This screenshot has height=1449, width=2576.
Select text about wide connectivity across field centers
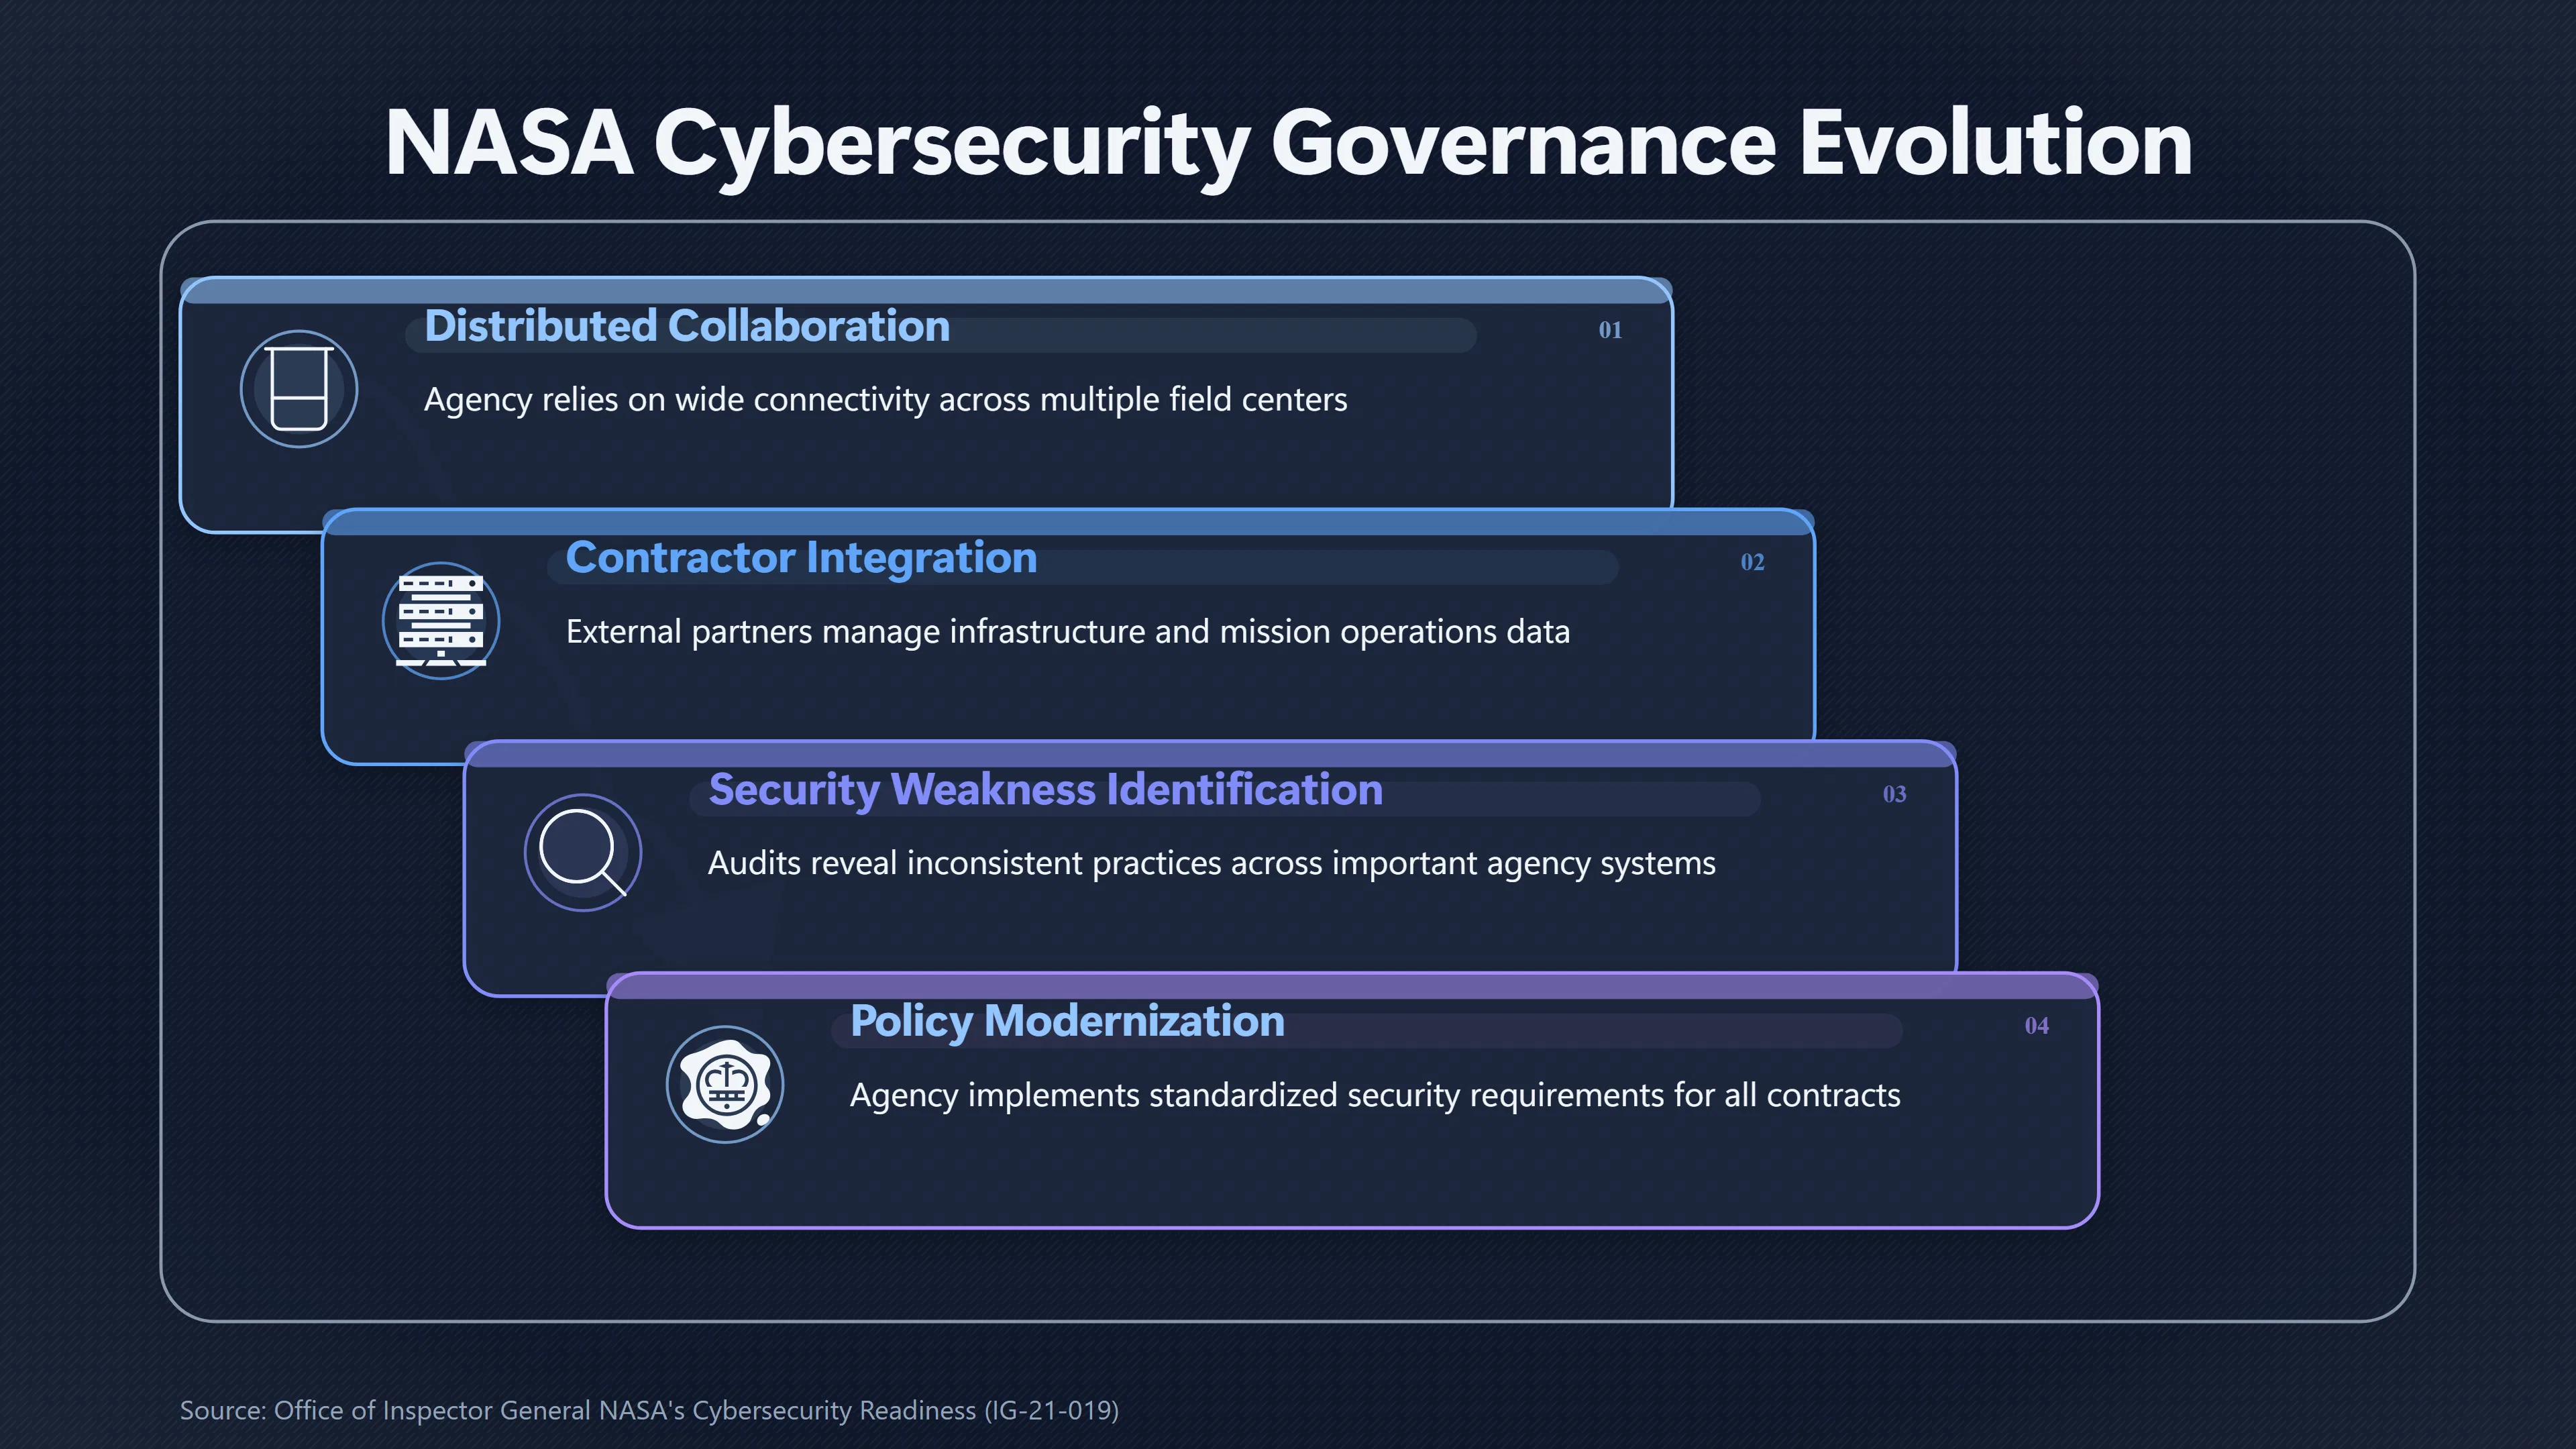[885, 400]
